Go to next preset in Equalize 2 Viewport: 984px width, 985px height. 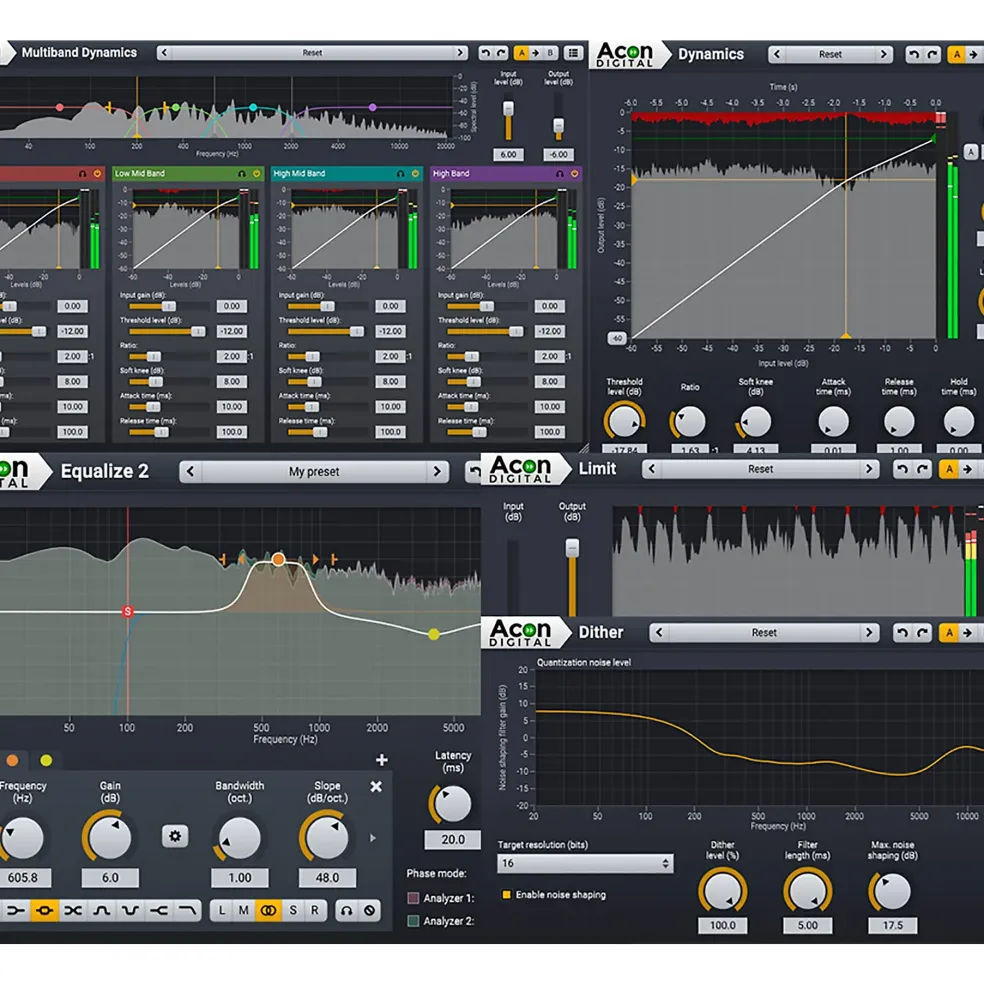pos(437,472)
